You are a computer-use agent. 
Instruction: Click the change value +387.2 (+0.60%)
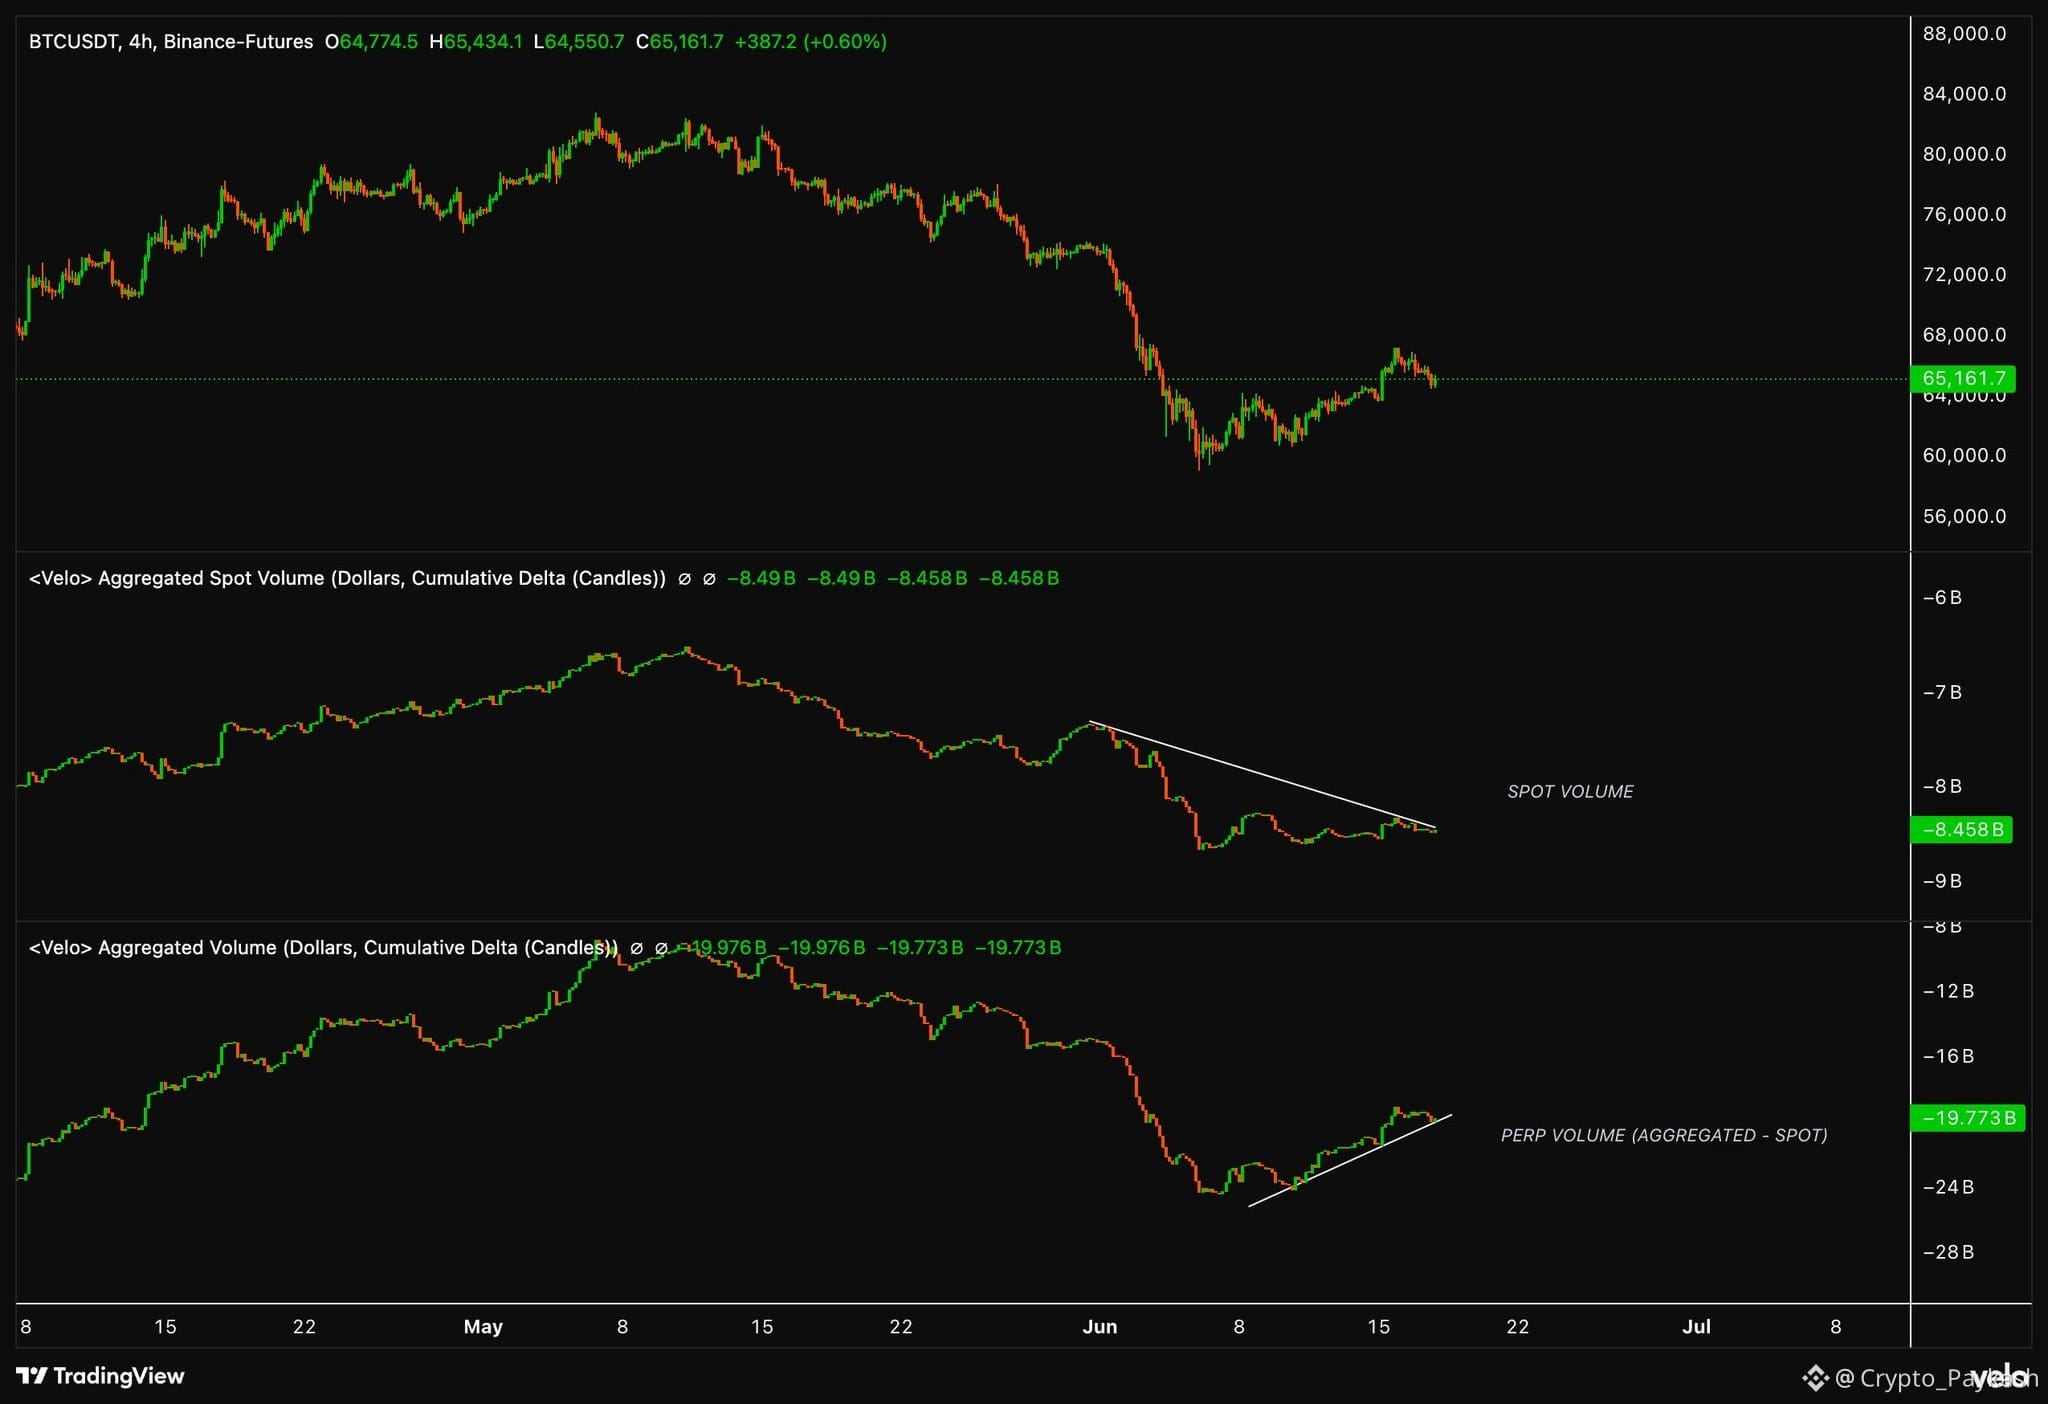(x=810, y=42)
